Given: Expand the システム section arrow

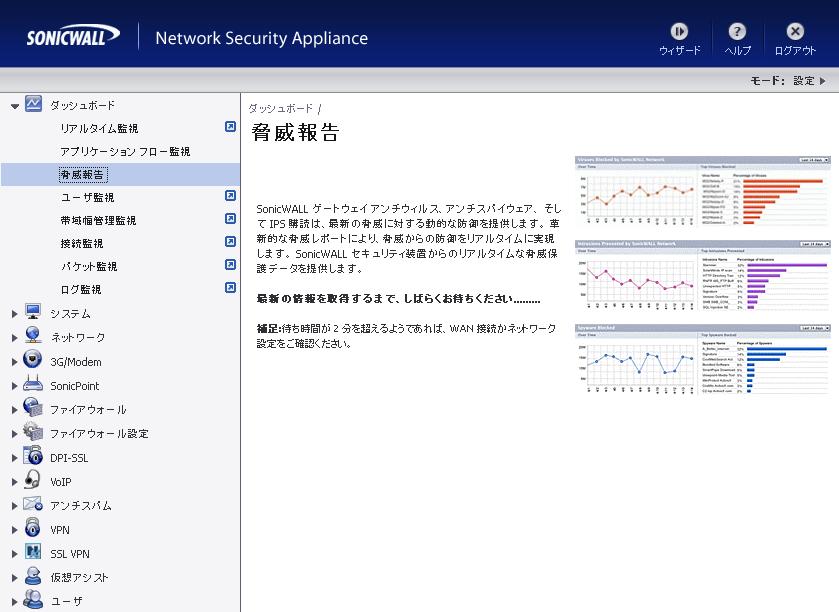Looking at the screenshot, I should point(14,314).
